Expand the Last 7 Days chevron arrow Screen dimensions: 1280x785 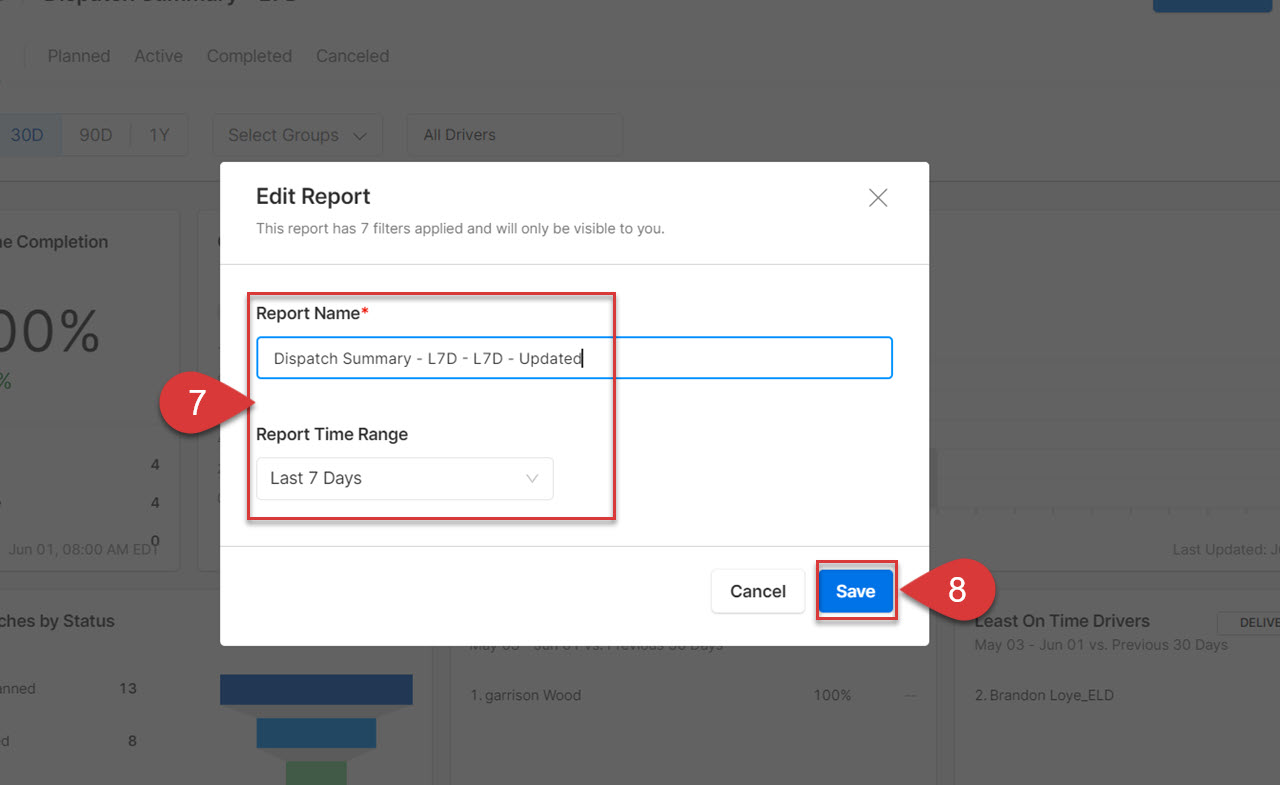click(x=532, y=478)
